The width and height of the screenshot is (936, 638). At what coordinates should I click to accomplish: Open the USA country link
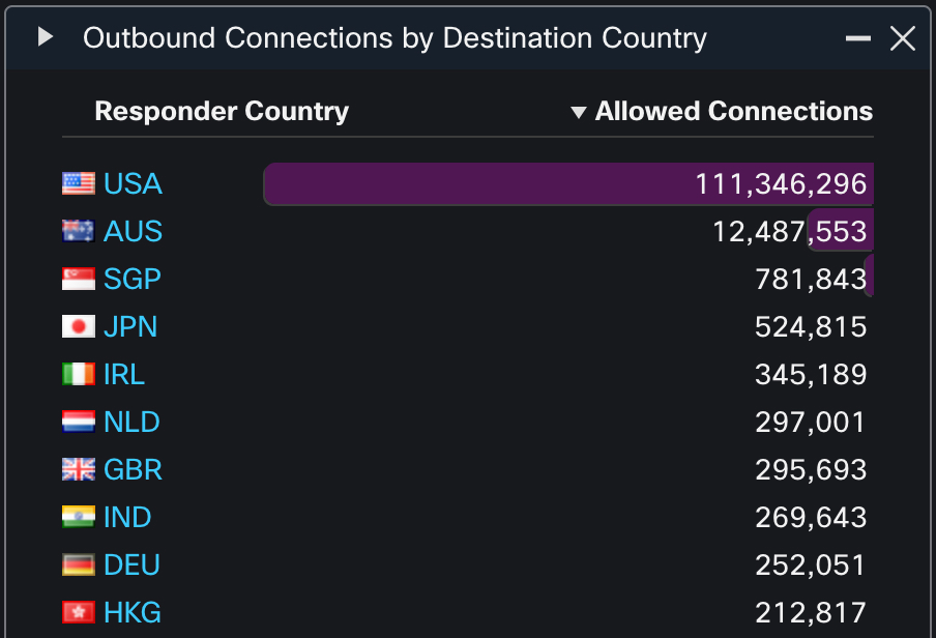[x=133, y=184]
